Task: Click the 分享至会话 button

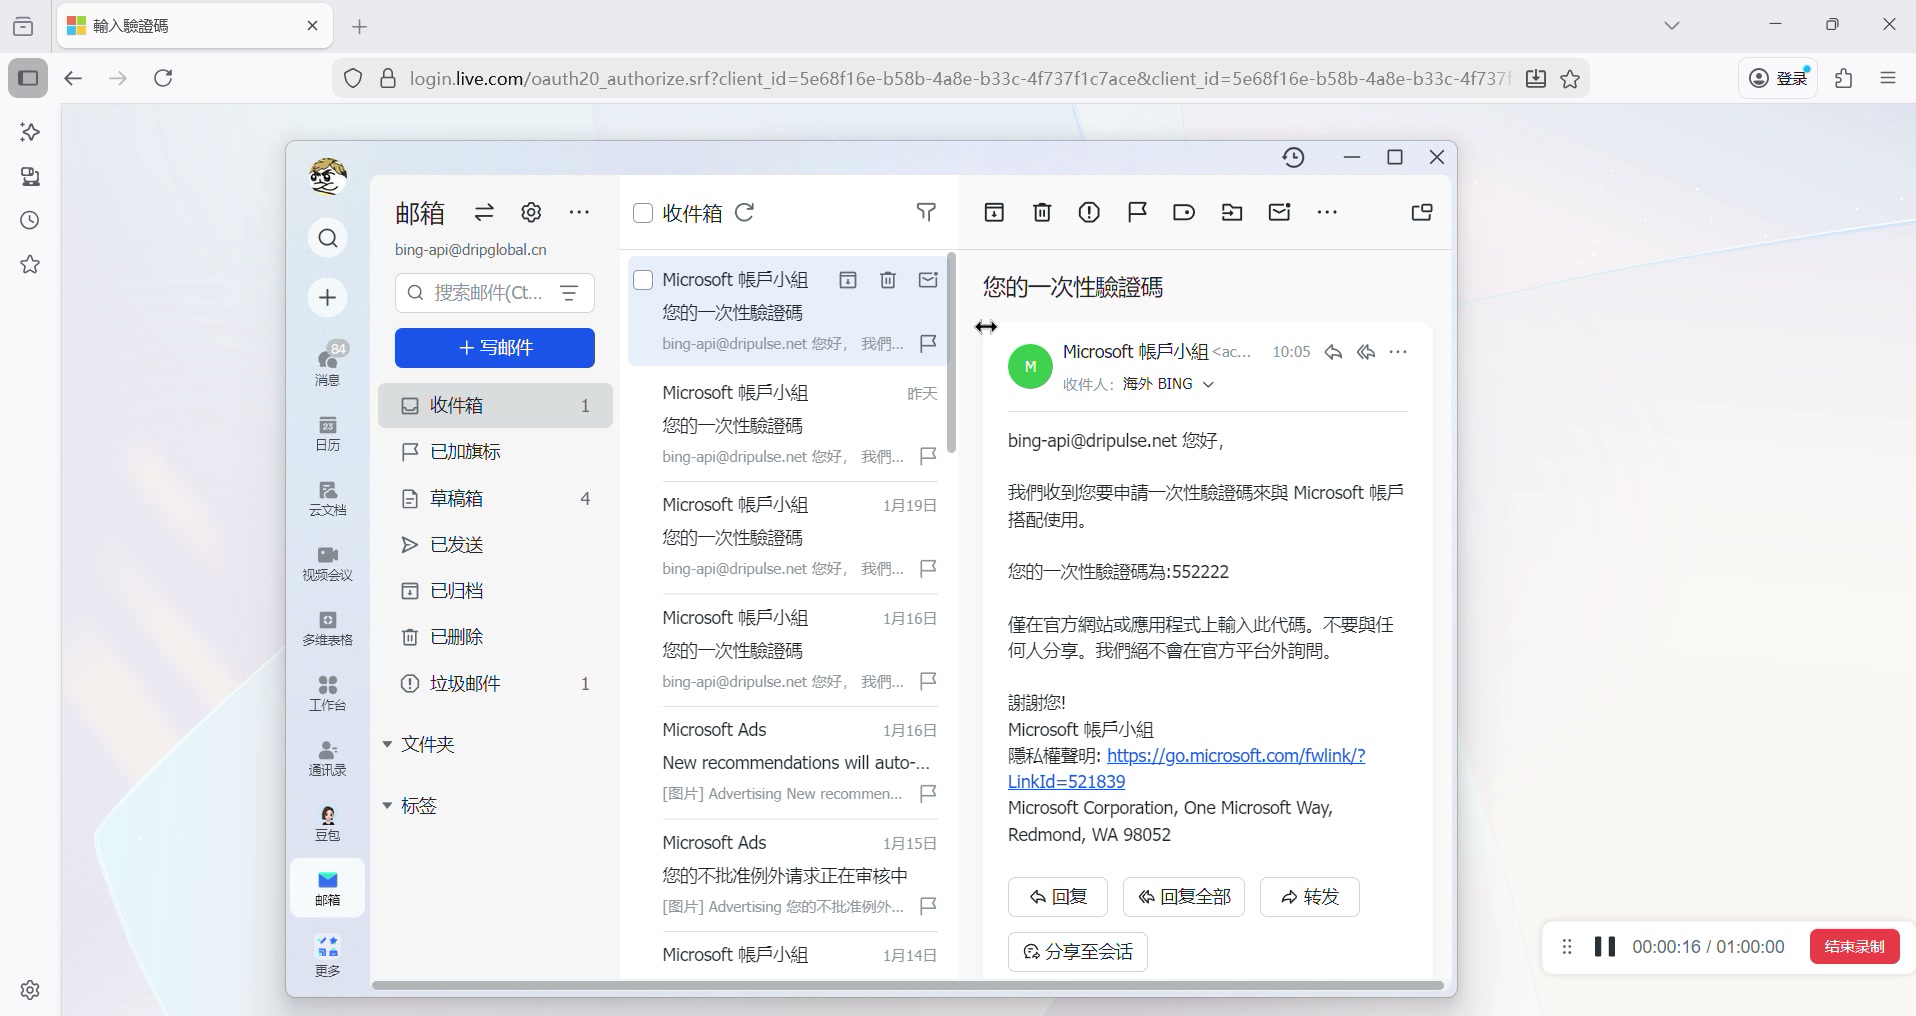Action: tap(1078, 952)
